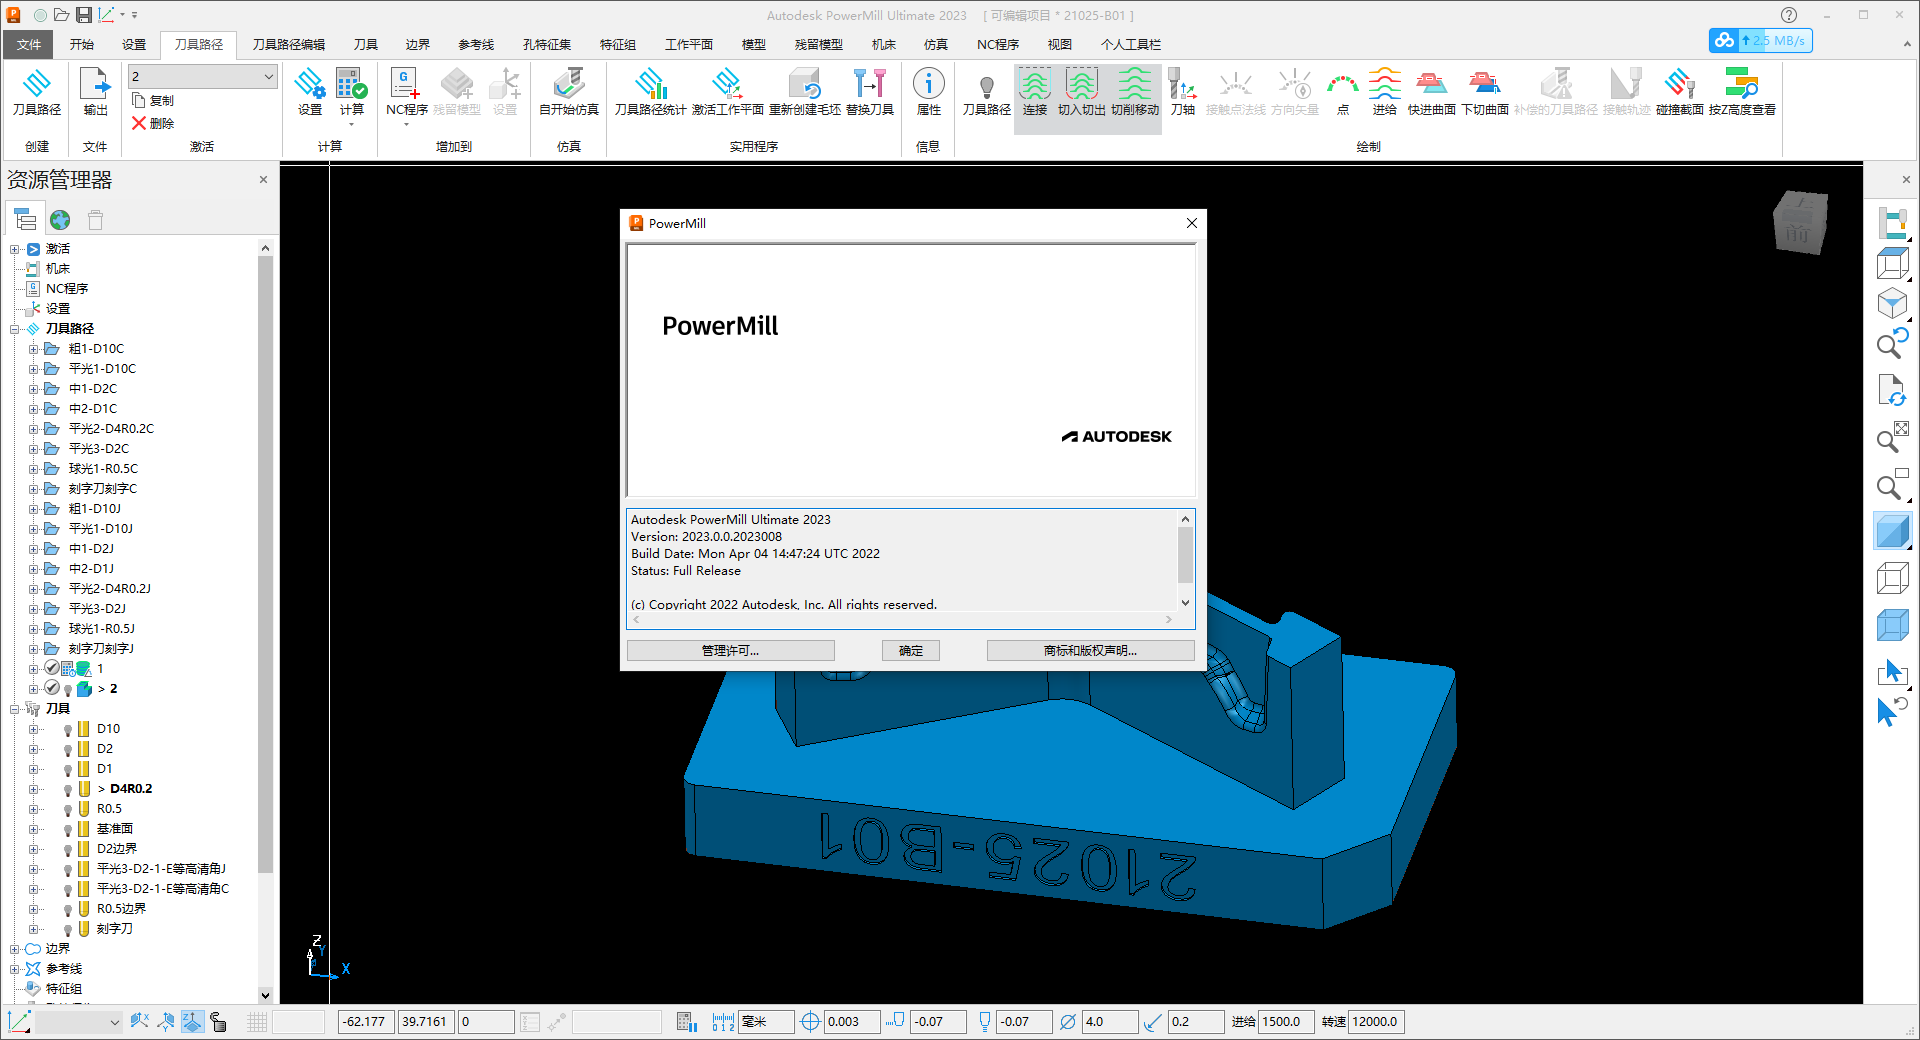1920x1040 pixels.
Task: Click the selection cursor icon on right toolbar
Action: pyautogui.click(x=1892, y=672)
